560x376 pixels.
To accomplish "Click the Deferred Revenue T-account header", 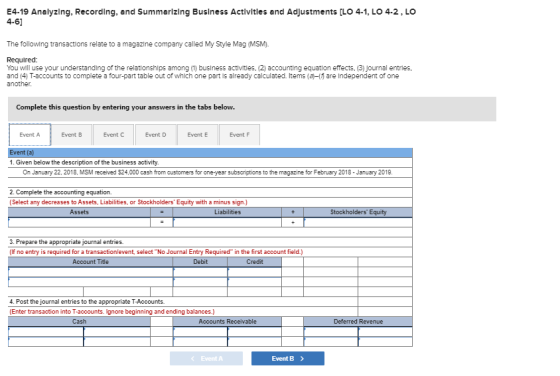I will (358, 321).
